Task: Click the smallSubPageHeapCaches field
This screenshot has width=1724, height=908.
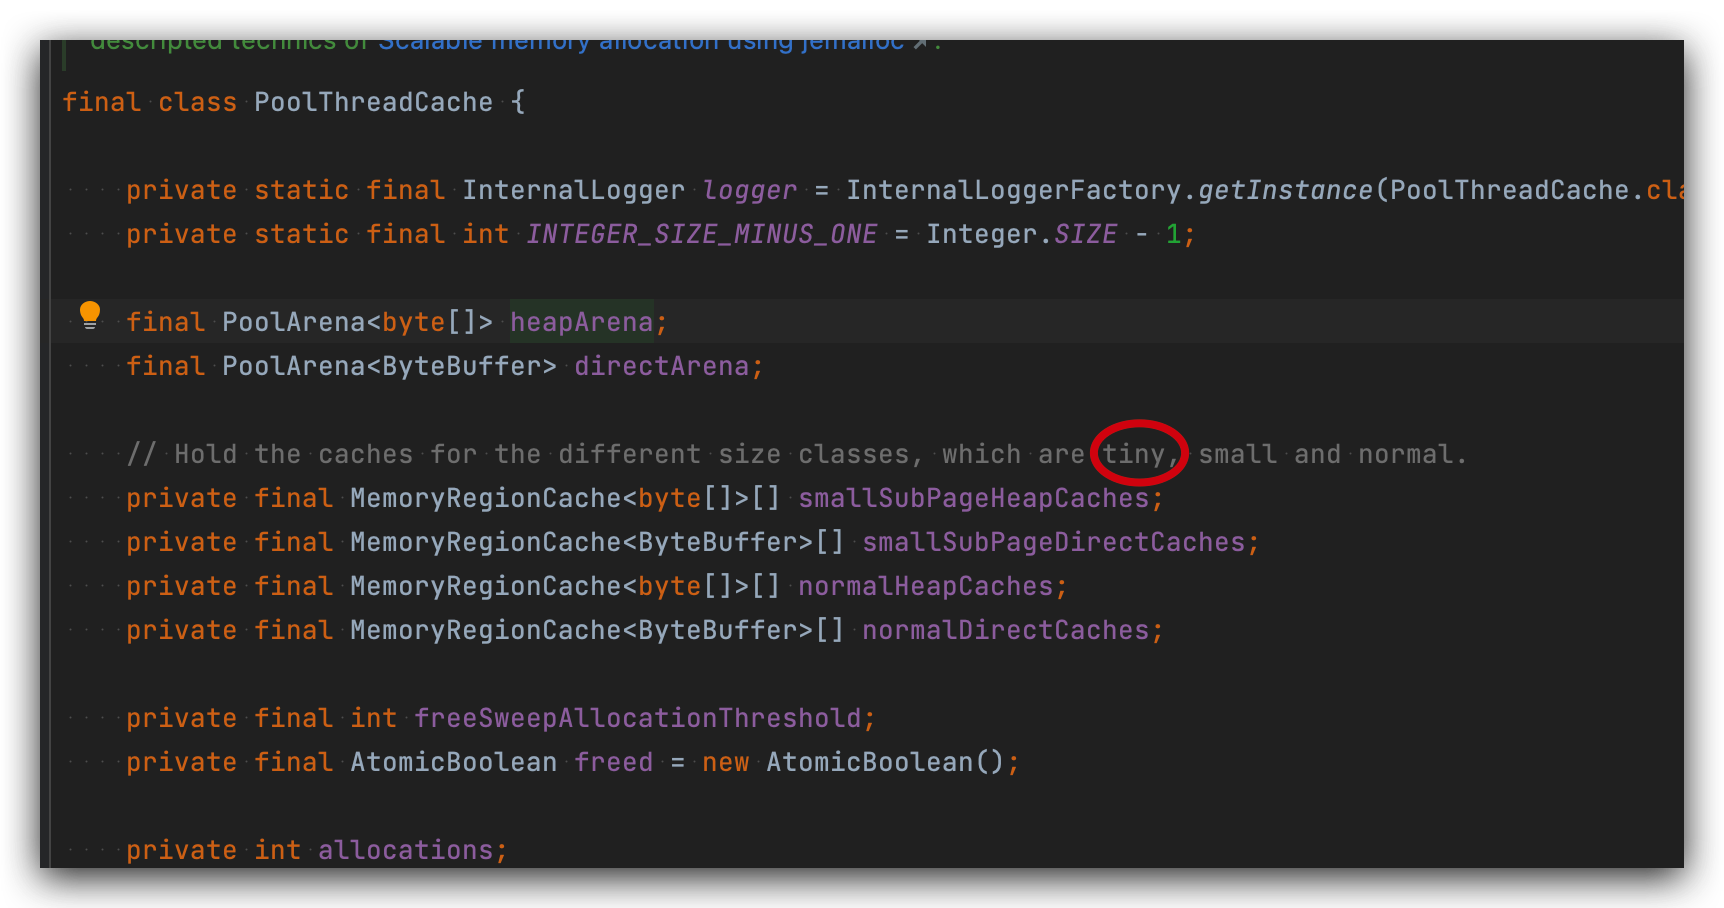Action: click(x=977, y=497)
